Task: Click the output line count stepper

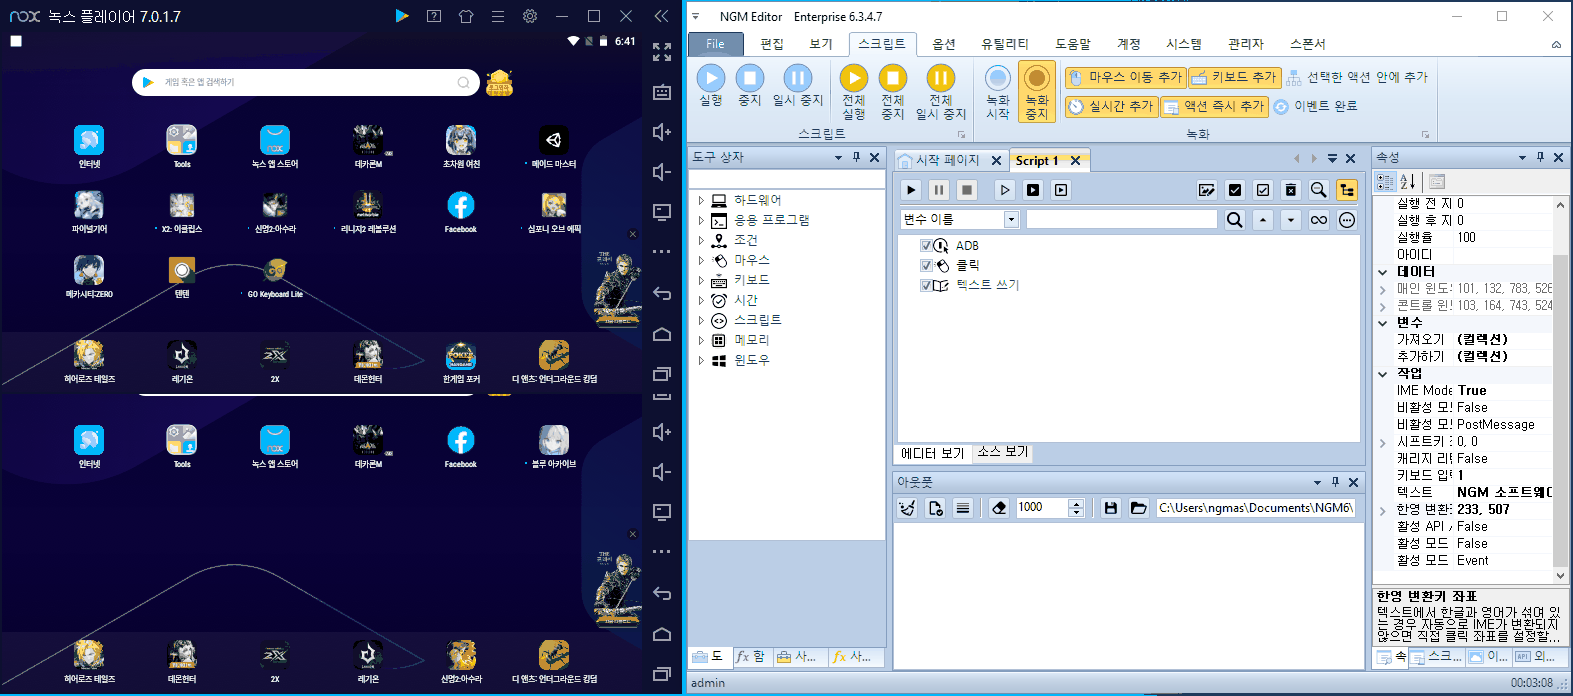Action: (1076, 508)
